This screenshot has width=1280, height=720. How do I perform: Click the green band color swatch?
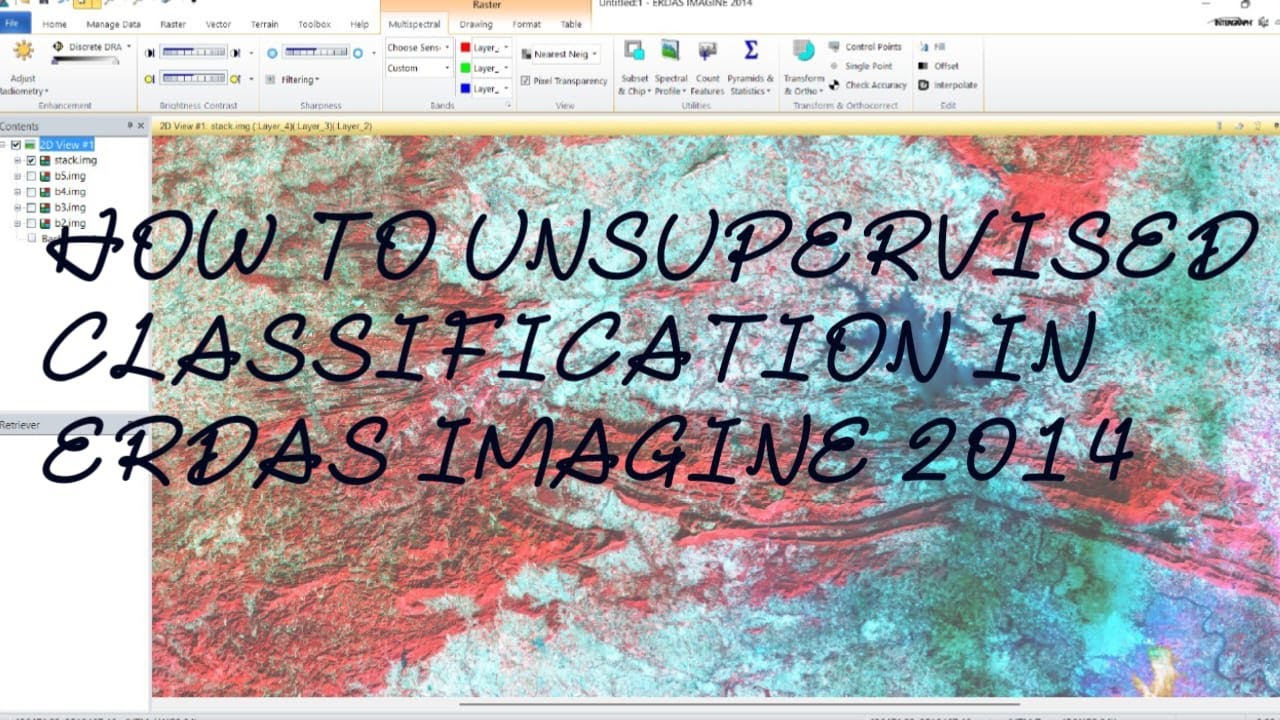tap(465, 68)
